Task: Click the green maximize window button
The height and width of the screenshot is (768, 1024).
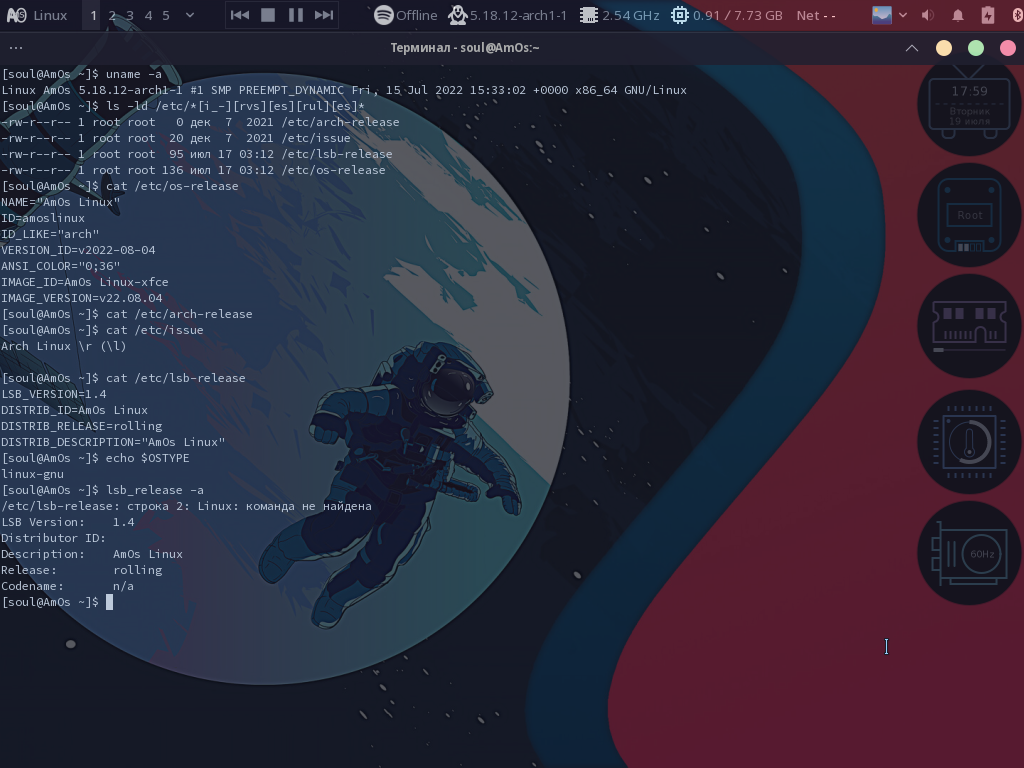Action: (976, 48)
